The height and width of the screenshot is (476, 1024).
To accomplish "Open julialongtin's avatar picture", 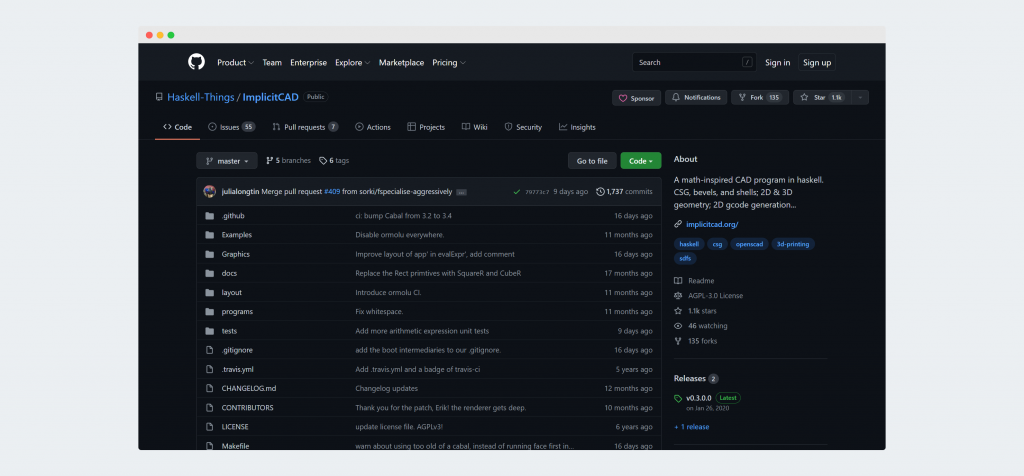I will tap(210, 191).
